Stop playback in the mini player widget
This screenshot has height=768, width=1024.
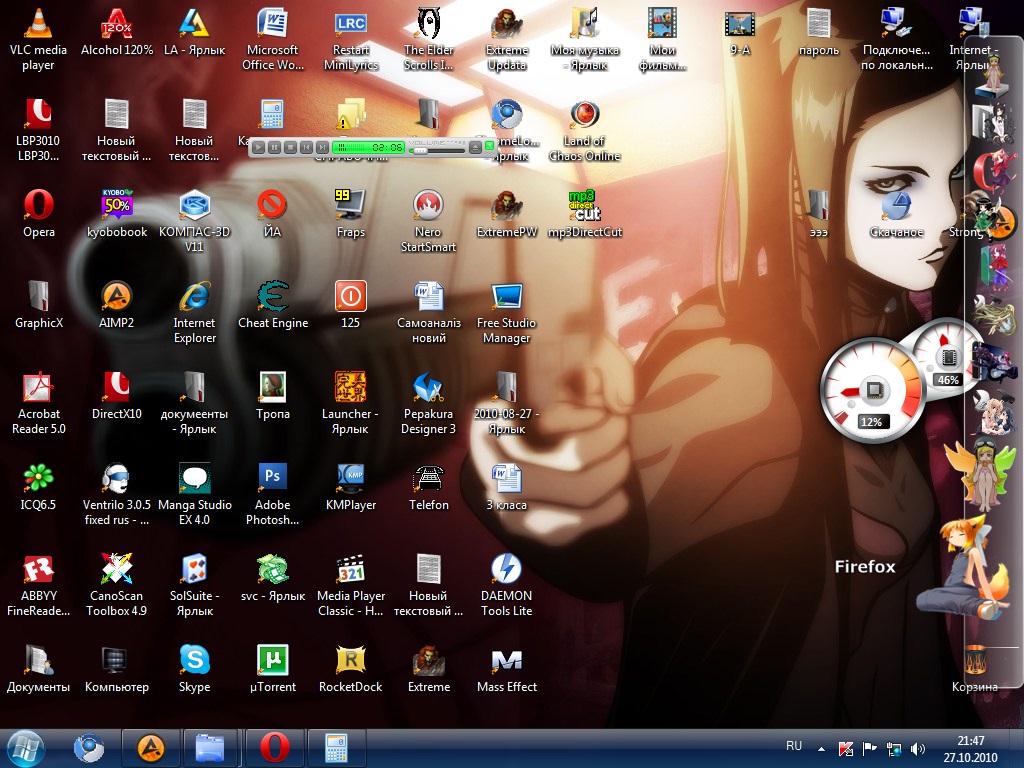tap(290, 147)
